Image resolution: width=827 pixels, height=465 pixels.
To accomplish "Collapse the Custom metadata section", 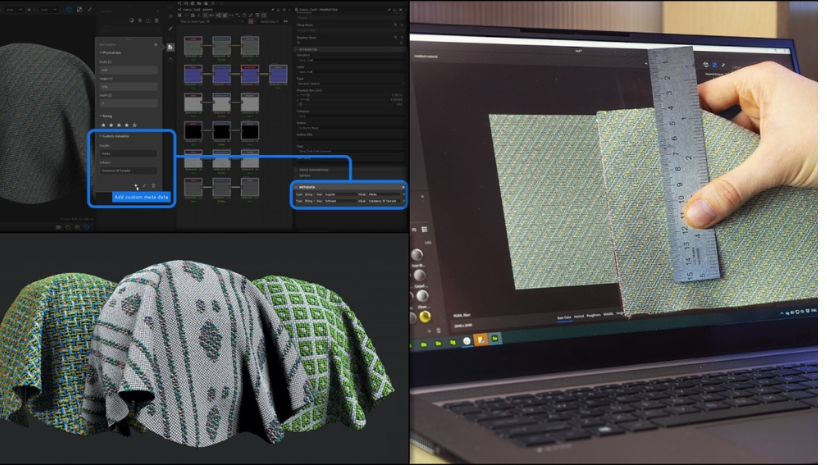I will (100, 137).
